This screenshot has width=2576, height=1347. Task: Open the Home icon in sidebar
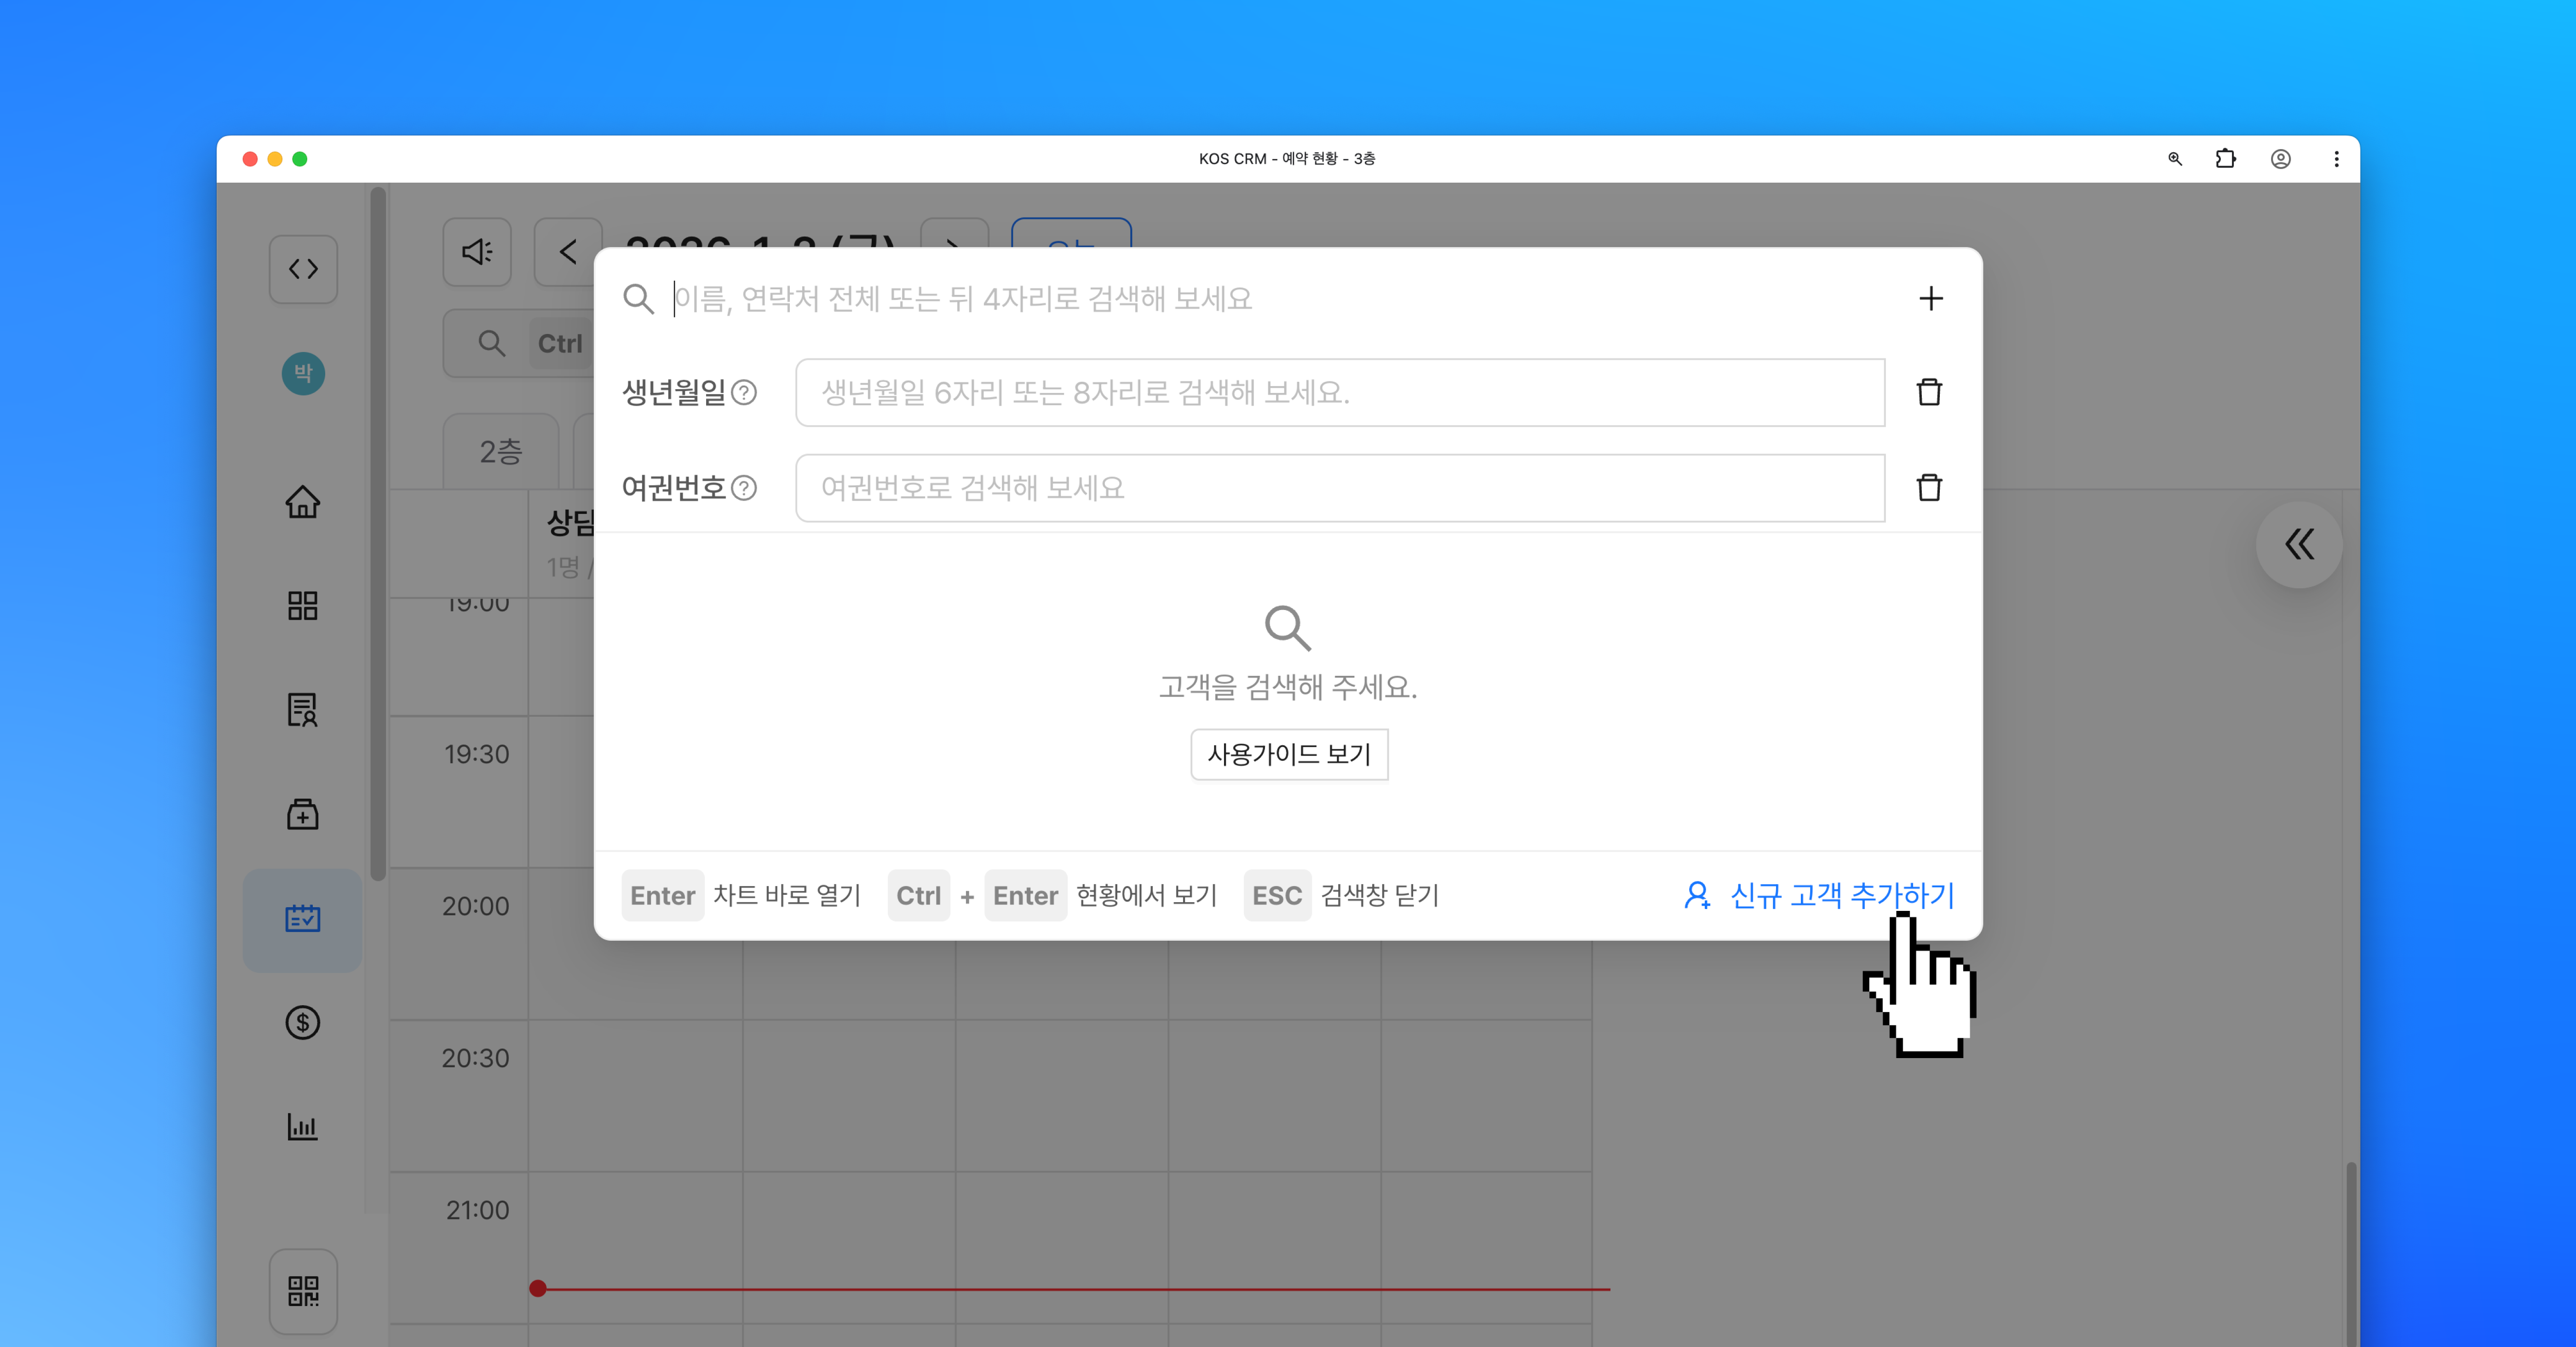click(x=302, y=502)
